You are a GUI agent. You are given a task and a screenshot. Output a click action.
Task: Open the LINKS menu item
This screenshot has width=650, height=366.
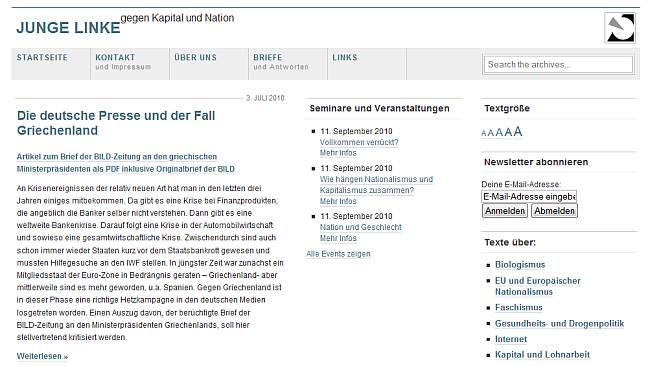pos(344,58)
